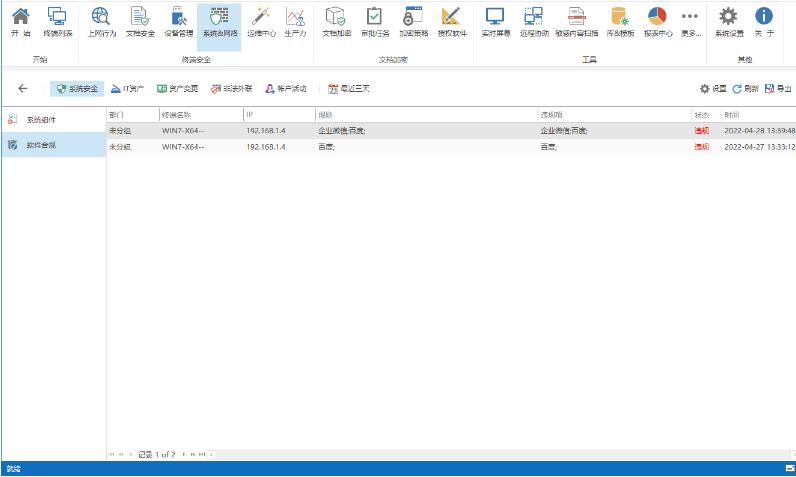Open 实时屏幕 monitor tool
This screenshot has height=477, width=796.
point(495,22)
